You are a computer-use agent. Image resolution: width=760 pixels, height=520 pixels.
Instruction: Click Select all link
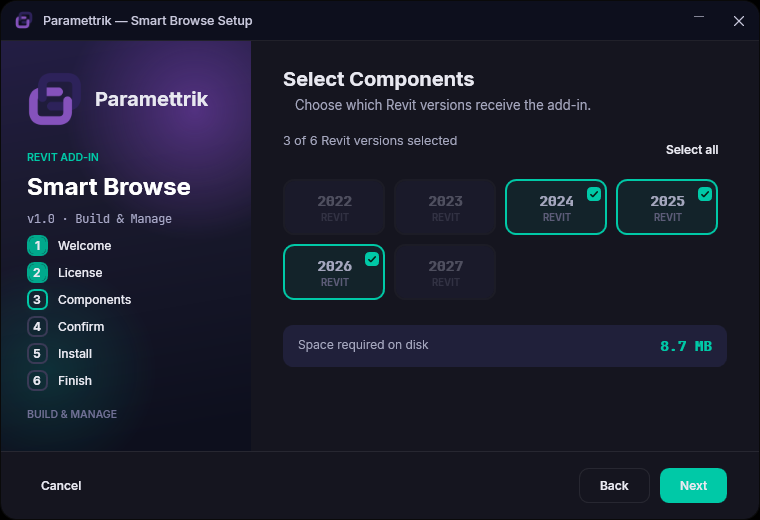click(692, 150)
